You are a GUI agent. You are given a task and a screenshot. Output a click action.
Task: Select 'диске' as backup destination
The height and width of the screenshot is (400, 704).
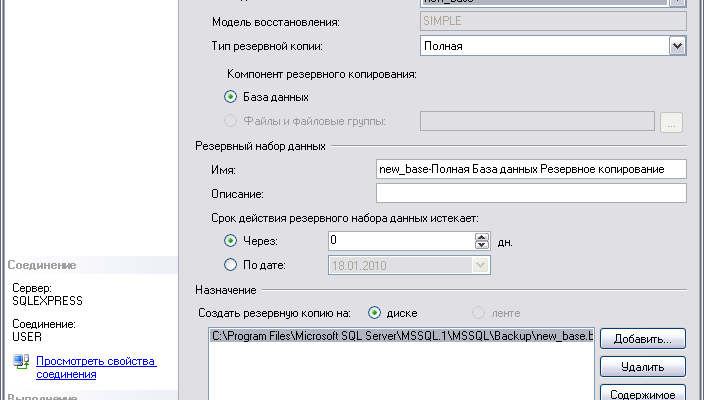click(x=375, y=312)
